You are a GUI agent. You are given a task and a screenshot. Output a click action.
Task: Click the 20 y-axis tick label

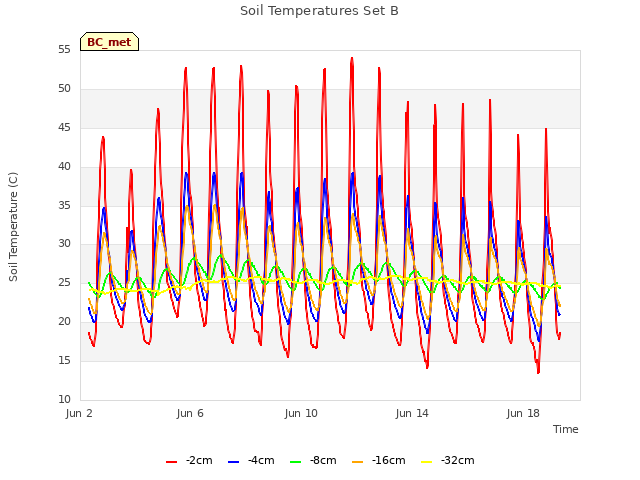64,322
